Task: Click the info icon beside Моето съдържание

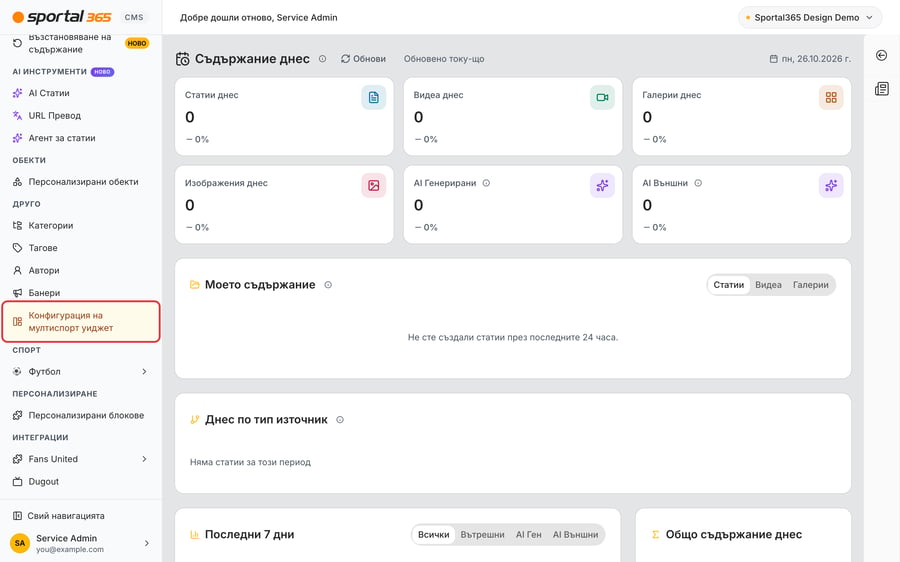Action: [328, 285]
